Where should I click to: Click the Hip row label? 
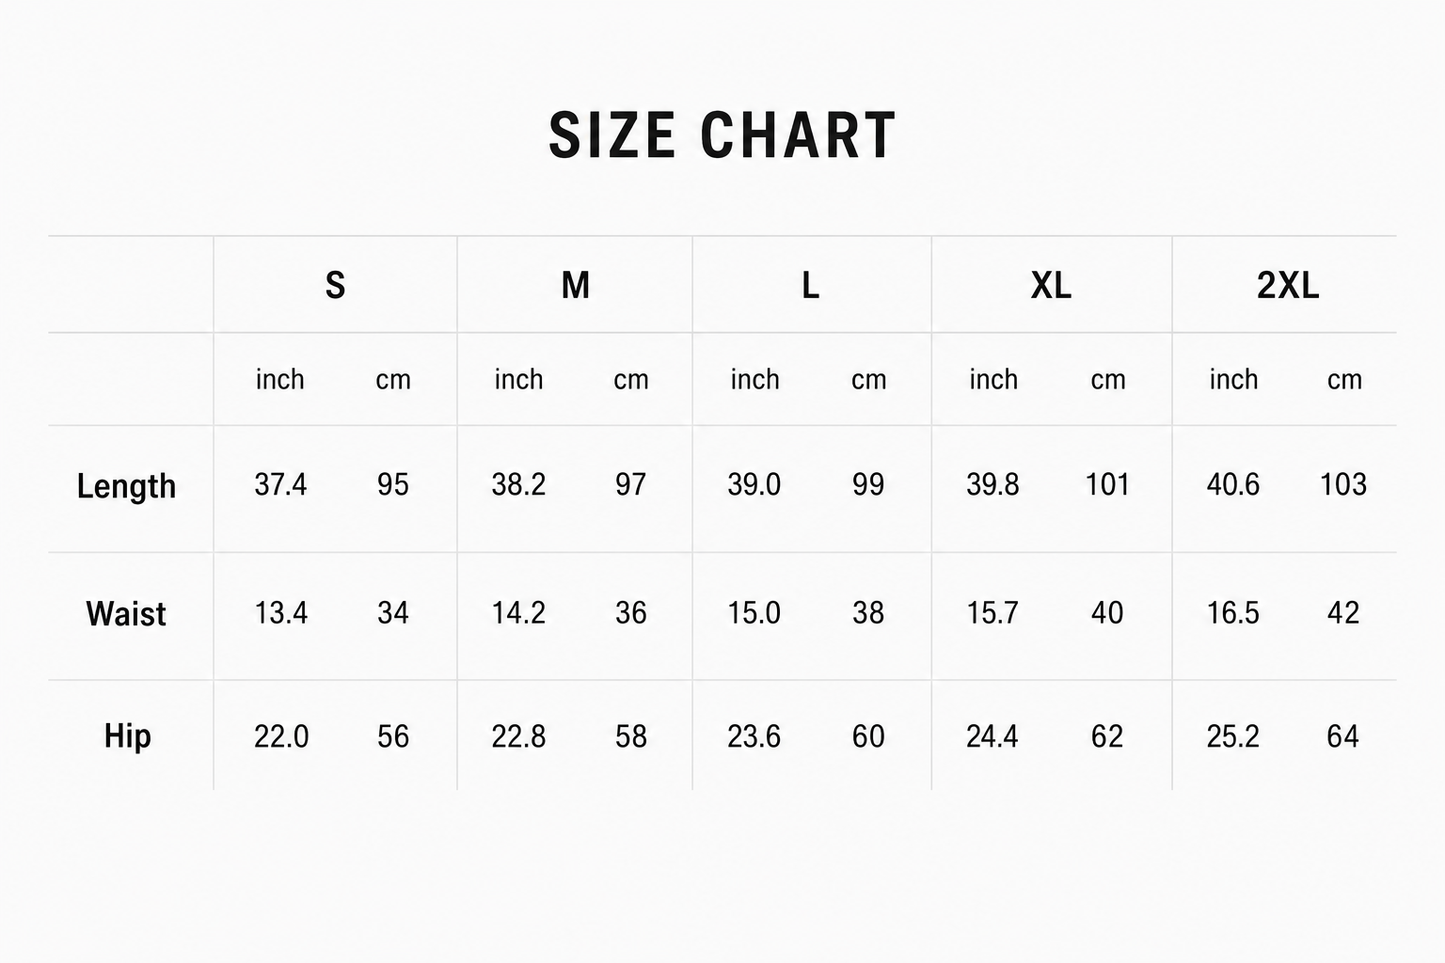point(127,737)
